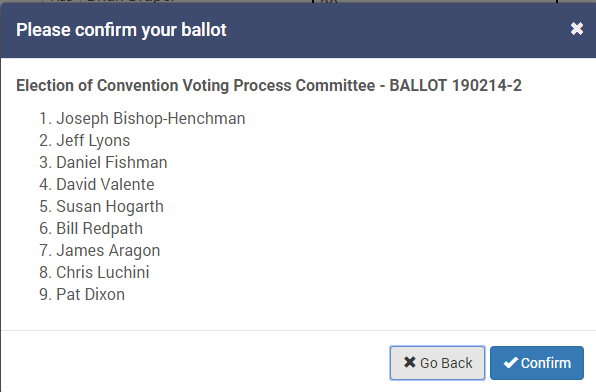The height and width of the screenshot is (392, 596).
Task: Click the X icon inside Go Back
Action: tap(409, 362)
